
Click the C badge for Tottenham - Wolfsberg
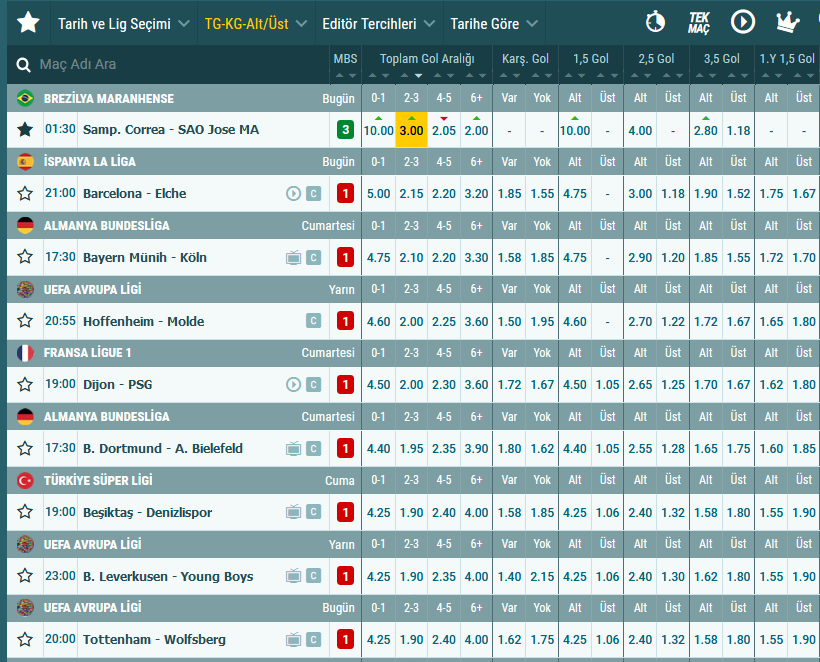click(x=313, y=640)
